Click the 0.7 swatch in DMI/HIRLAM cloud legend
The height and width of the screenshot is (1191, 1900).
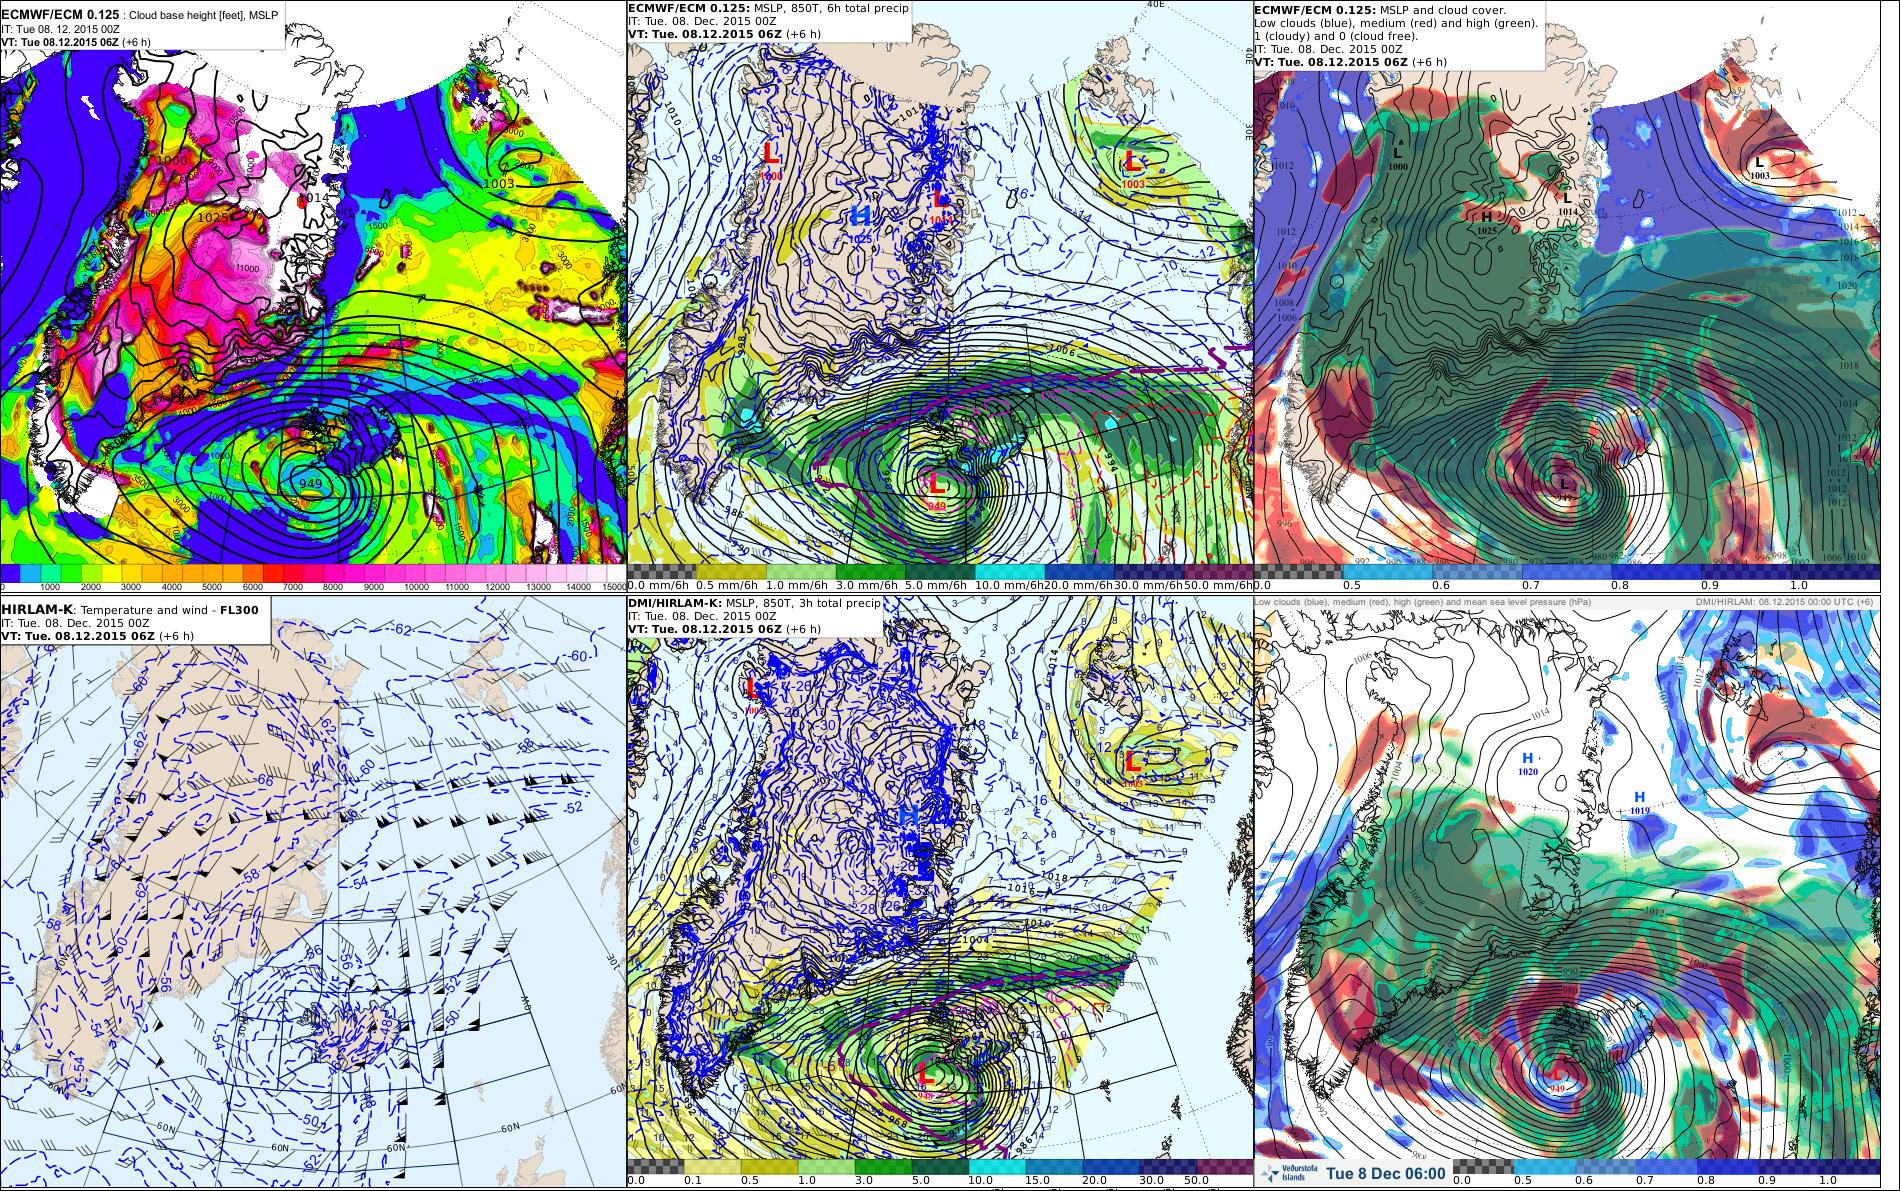tap(1667, 1166)
